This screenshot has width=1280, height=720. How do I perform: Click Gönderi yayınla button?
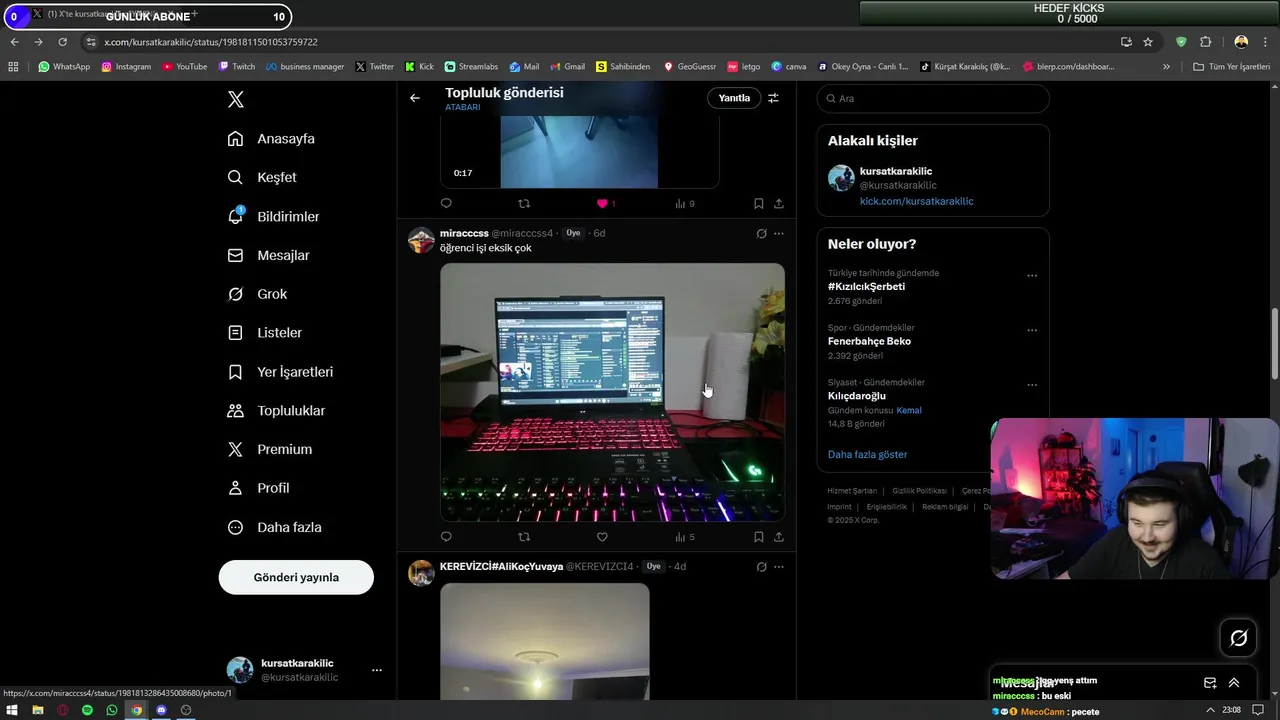pos(296,577)
